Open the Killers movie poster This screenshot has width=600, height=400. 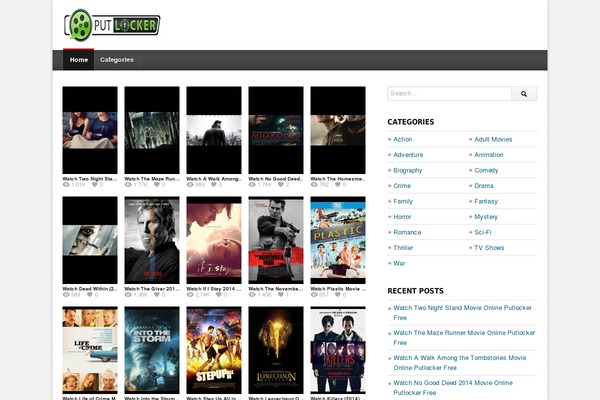click(338, 350)
